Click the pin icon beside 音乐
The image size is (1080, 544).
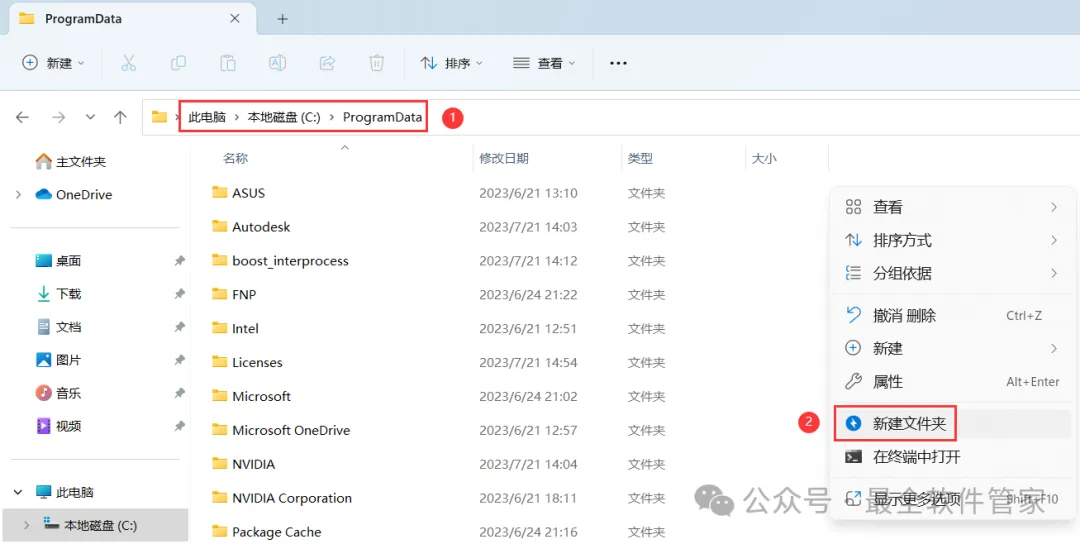click(180, 393)
